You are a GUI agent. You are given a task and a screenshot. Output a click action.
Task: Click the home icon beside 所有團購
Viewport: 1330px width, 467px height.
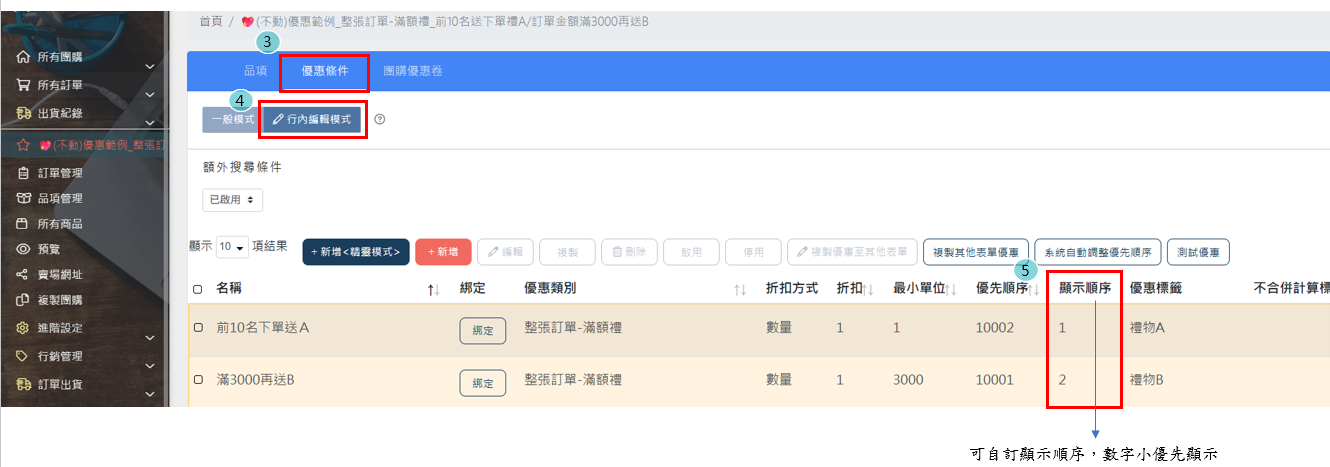click(x=23, y=57)
